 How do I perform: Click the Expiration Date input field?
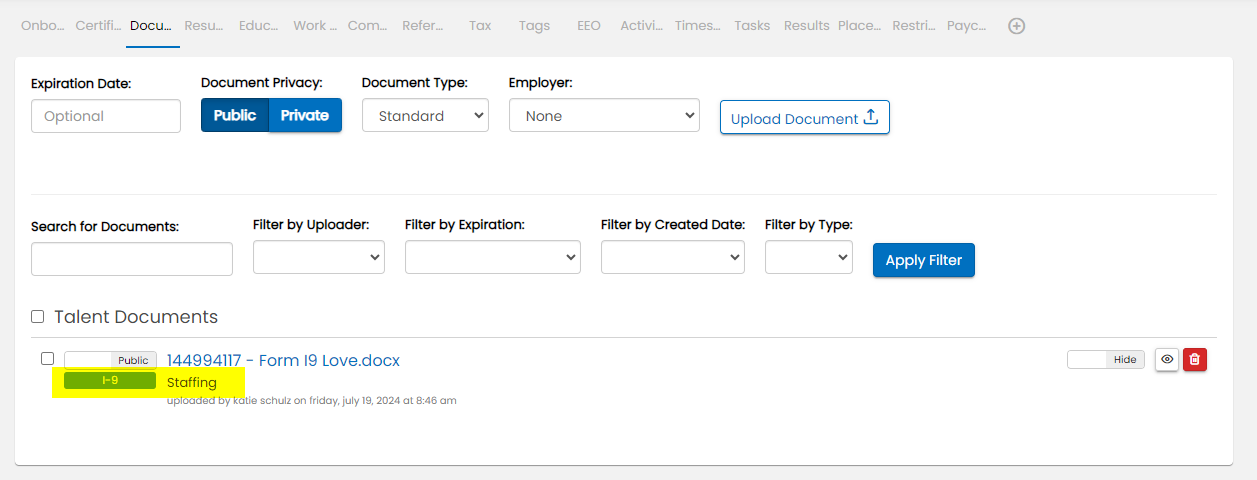coord(106,116)
